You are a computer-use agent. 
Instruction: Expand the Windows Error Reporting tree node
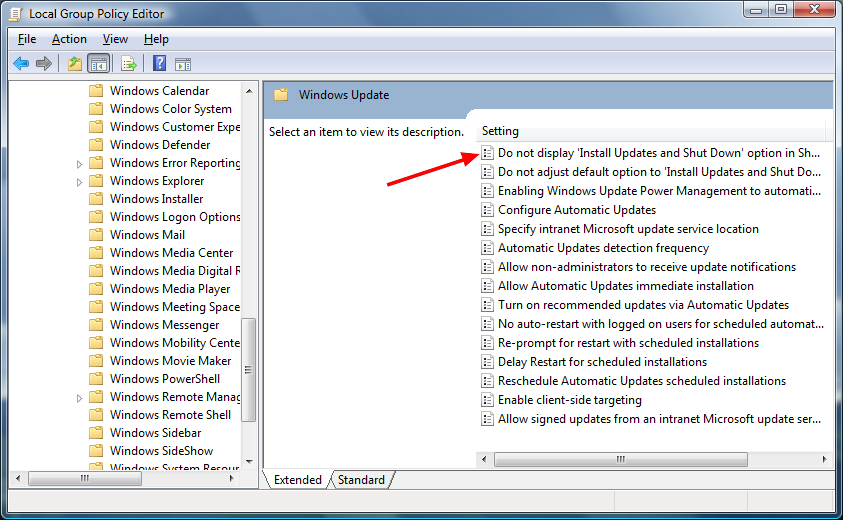point(79,164)
